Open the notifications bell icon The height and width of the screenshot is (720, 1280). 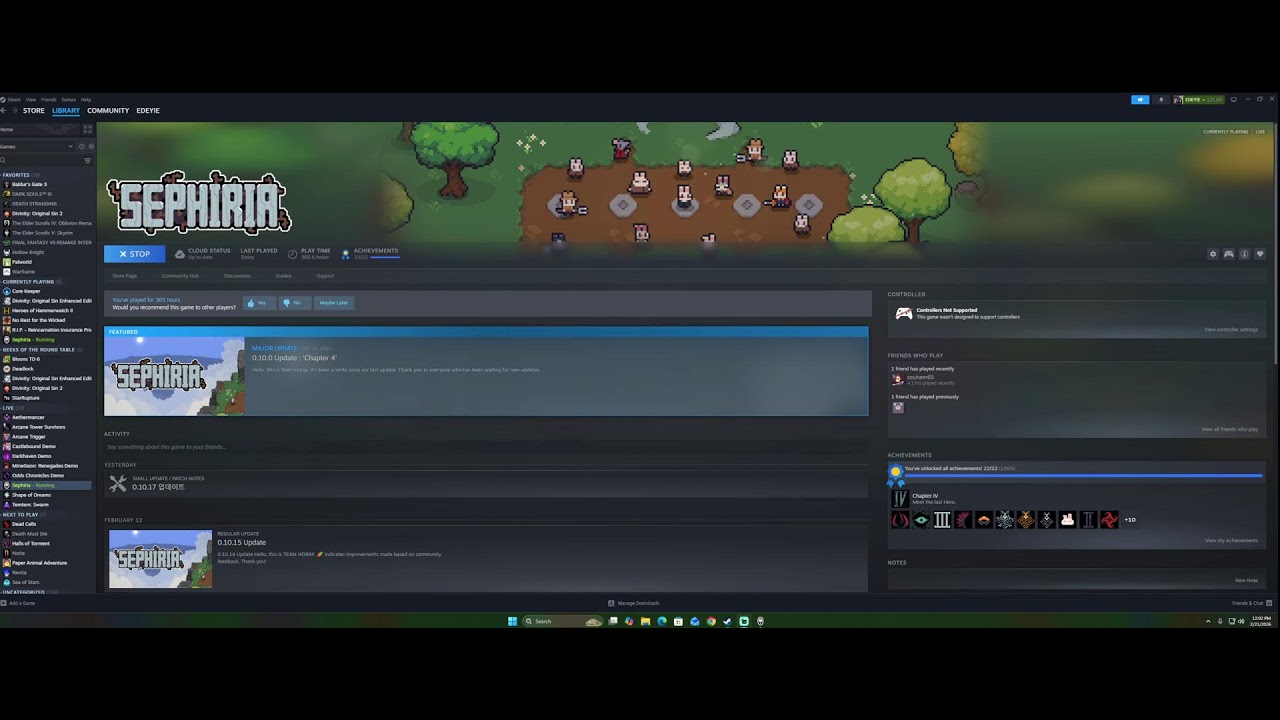coord(1161,100)
